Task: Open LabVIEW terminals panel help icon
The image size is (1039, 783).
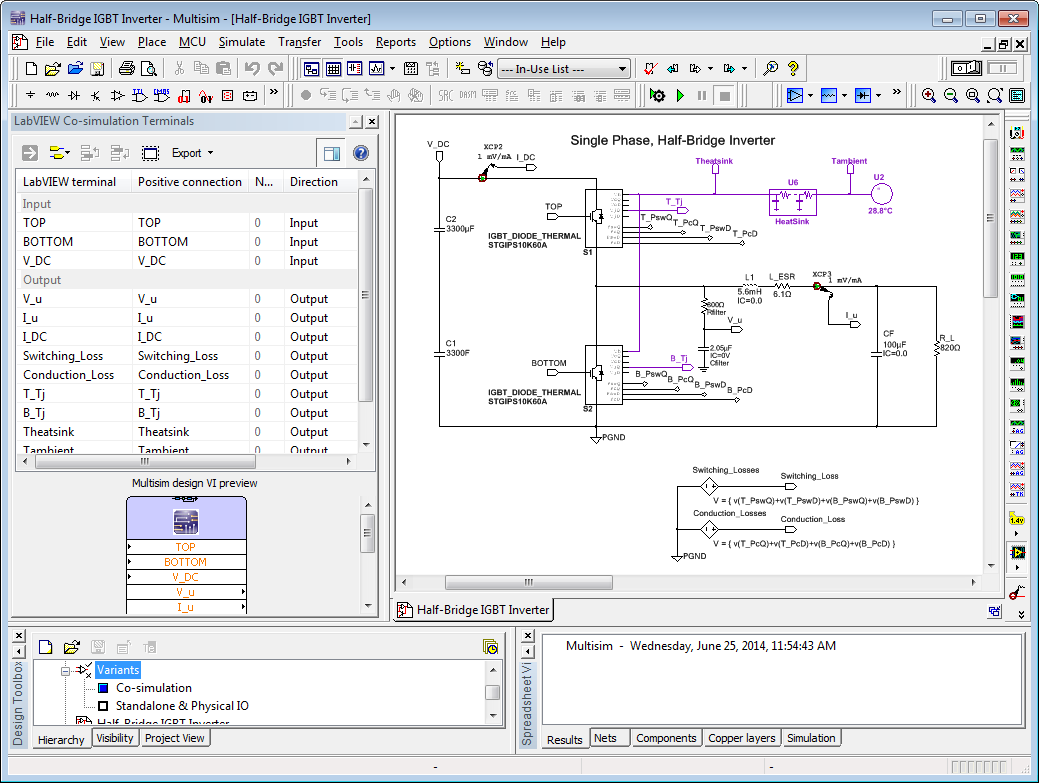Action: click(x=361, y=153)
